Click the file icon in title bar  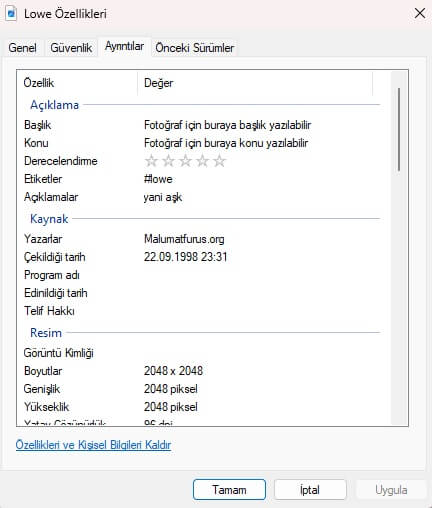pyautogui.click(x=11, y=14)
